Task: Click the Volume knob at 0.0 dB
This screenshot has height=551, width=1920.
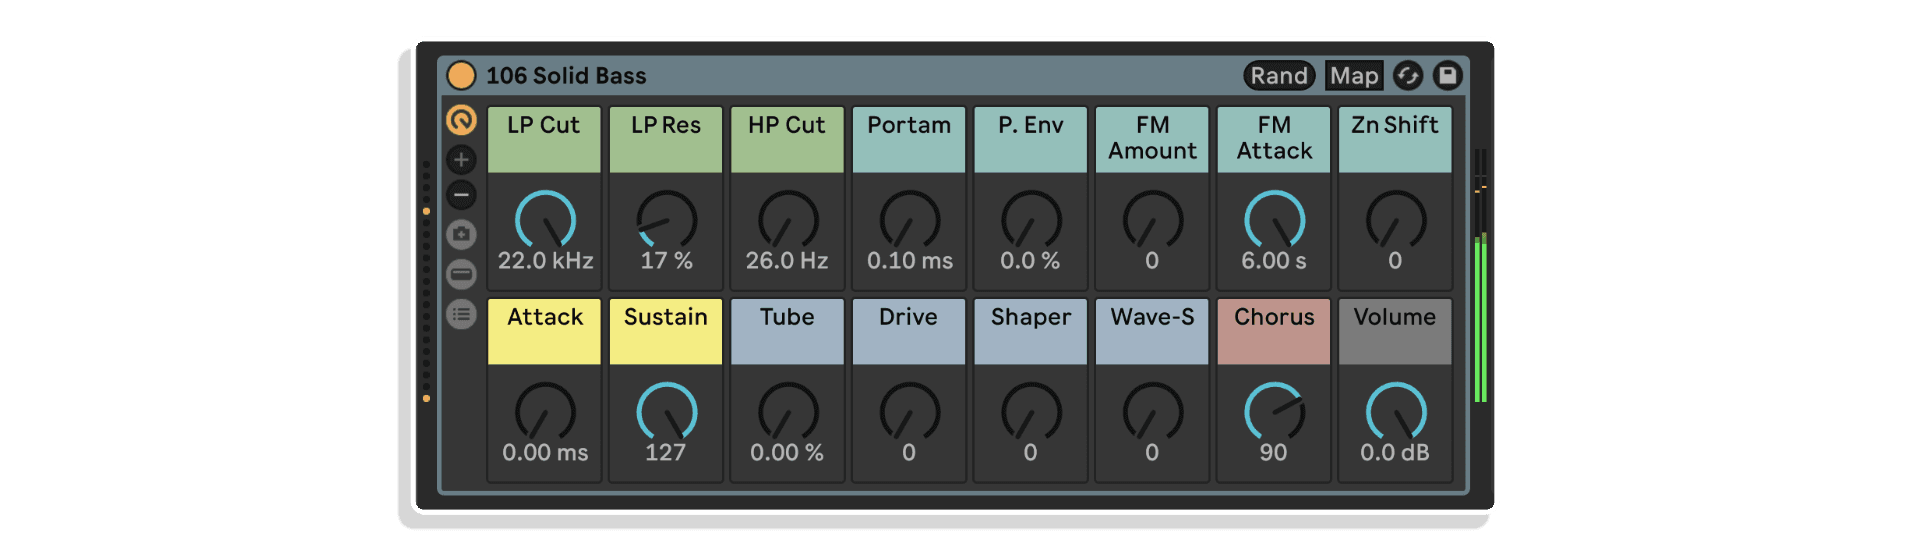Action: (x=1395, y=411)
